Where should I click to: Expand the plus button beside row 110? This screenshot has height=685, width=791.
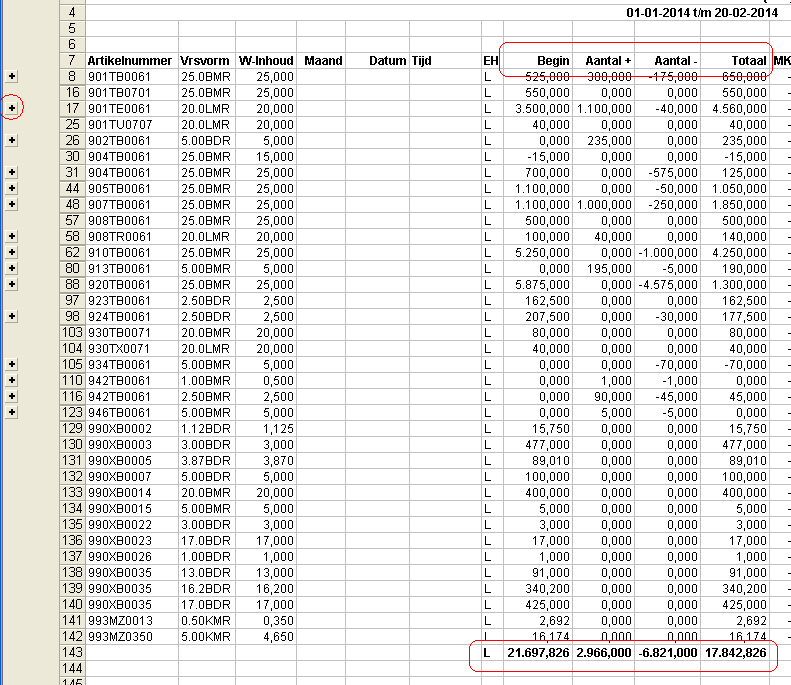tap(12, 380)
